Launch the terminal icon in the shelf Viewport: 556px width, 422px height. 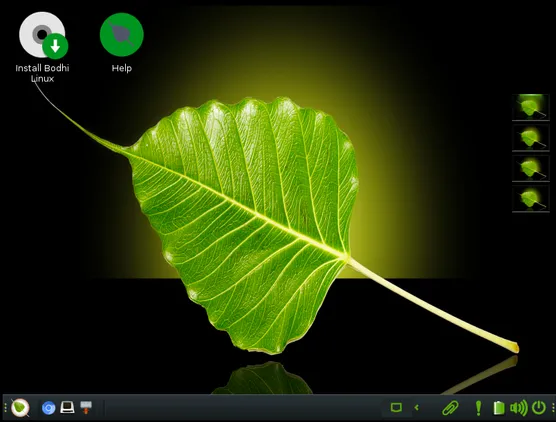(67, 407)
